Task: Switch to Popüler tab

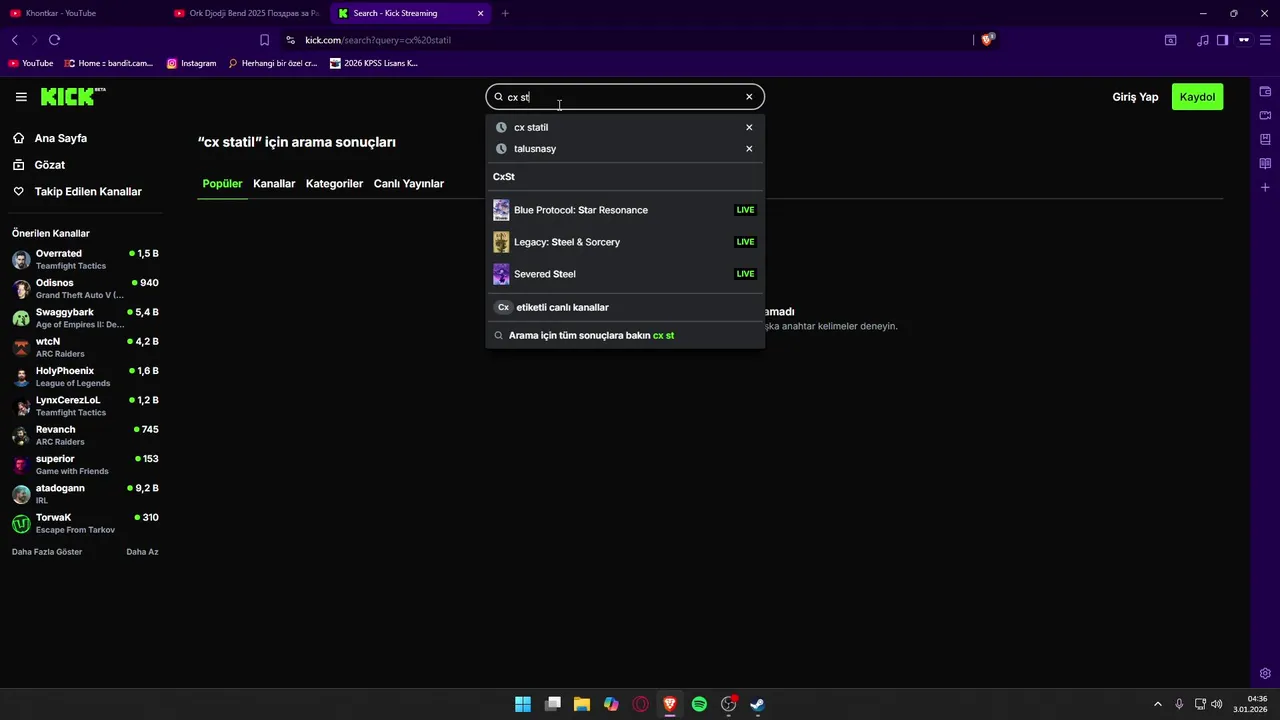Action: (x=222, y=184)
